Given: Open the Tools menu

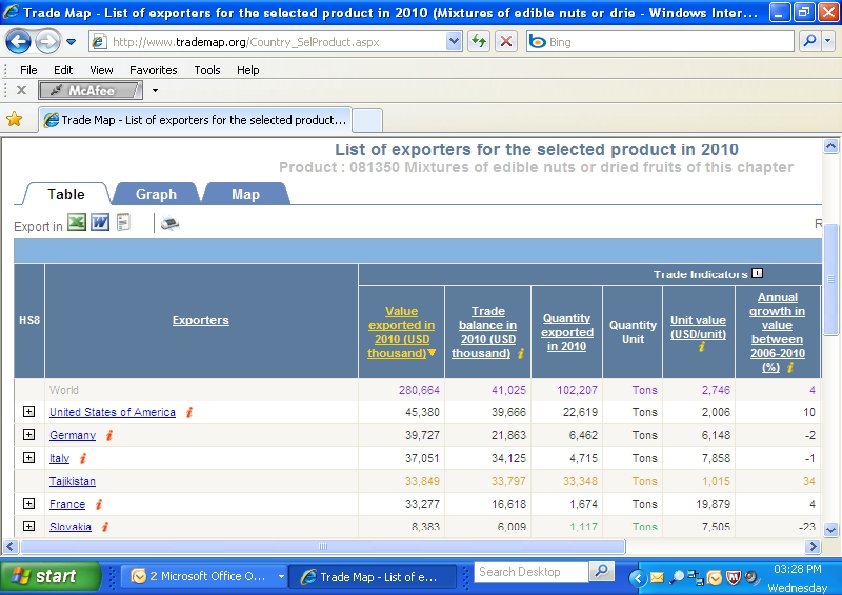Looking at the screenshot, I should coord(207,70).
